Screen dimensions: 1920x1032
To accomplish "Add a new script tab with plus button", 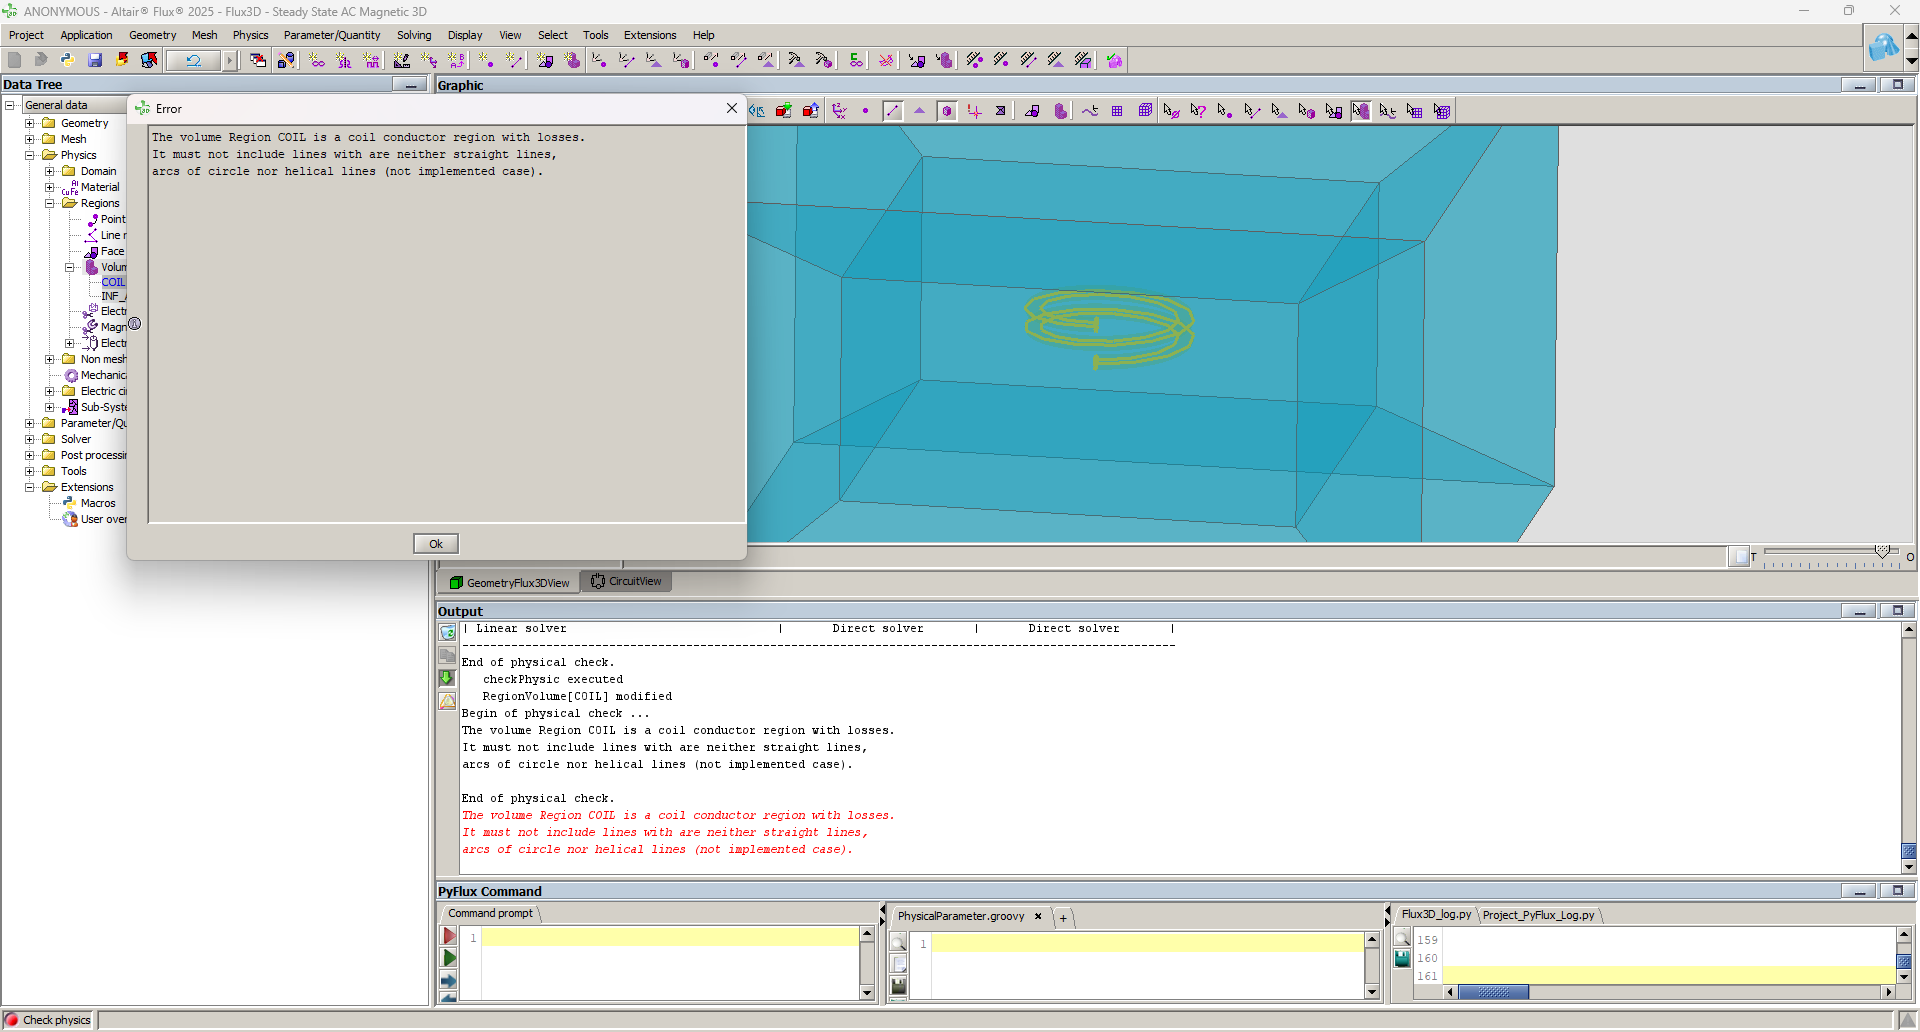I will click(1063, 918).
